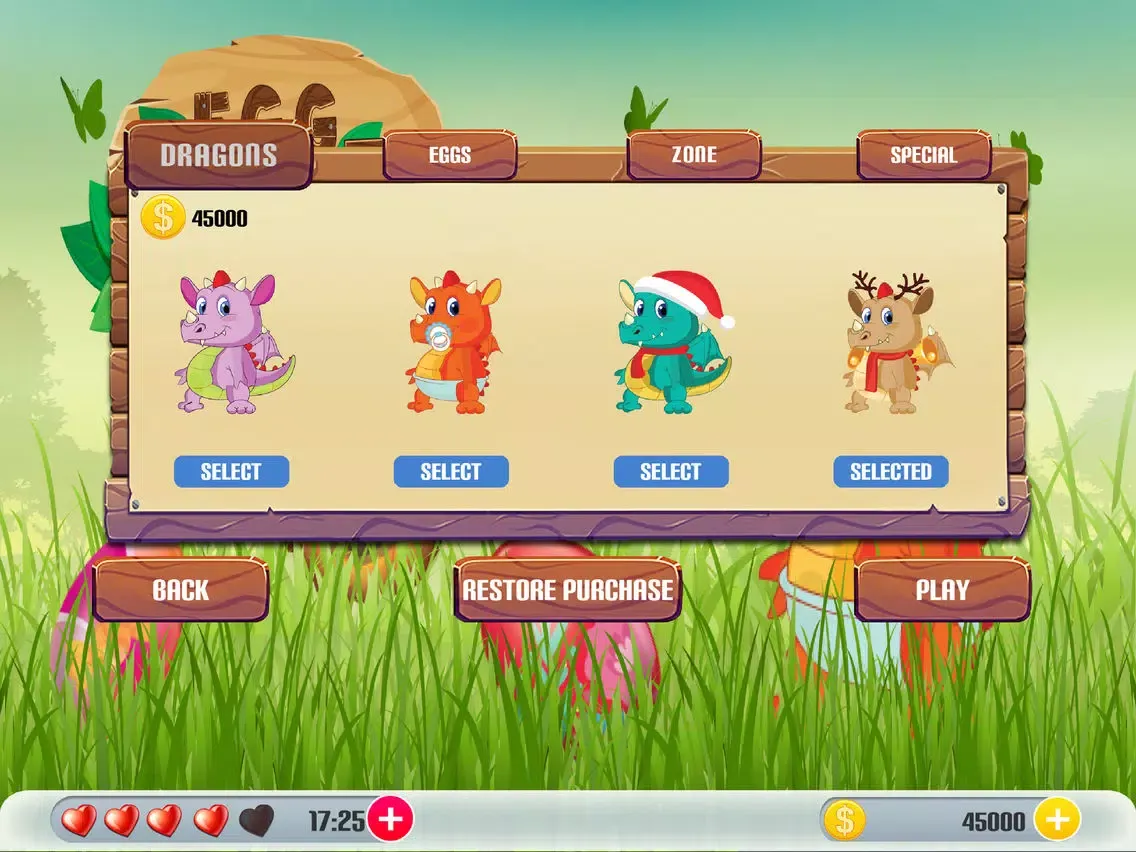The image size is (1136, 852).
Task: Click the fourth red heart life
Action: 211,820
